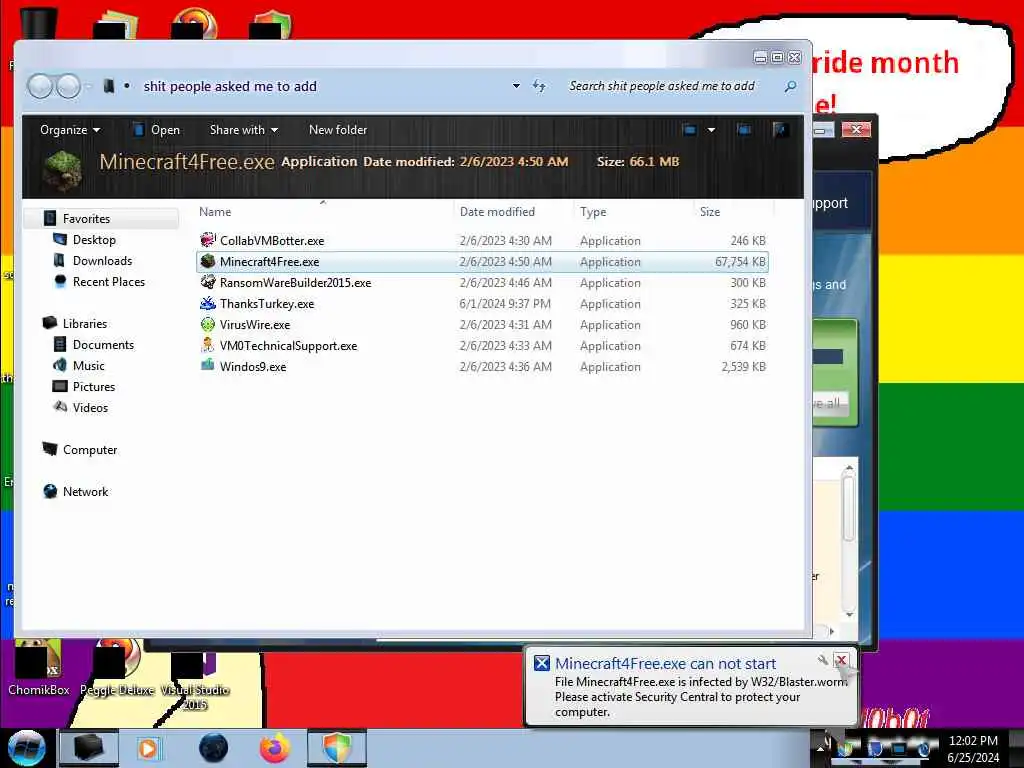
Task: Click the Show preview pane icon
Action: coord(744,129)
